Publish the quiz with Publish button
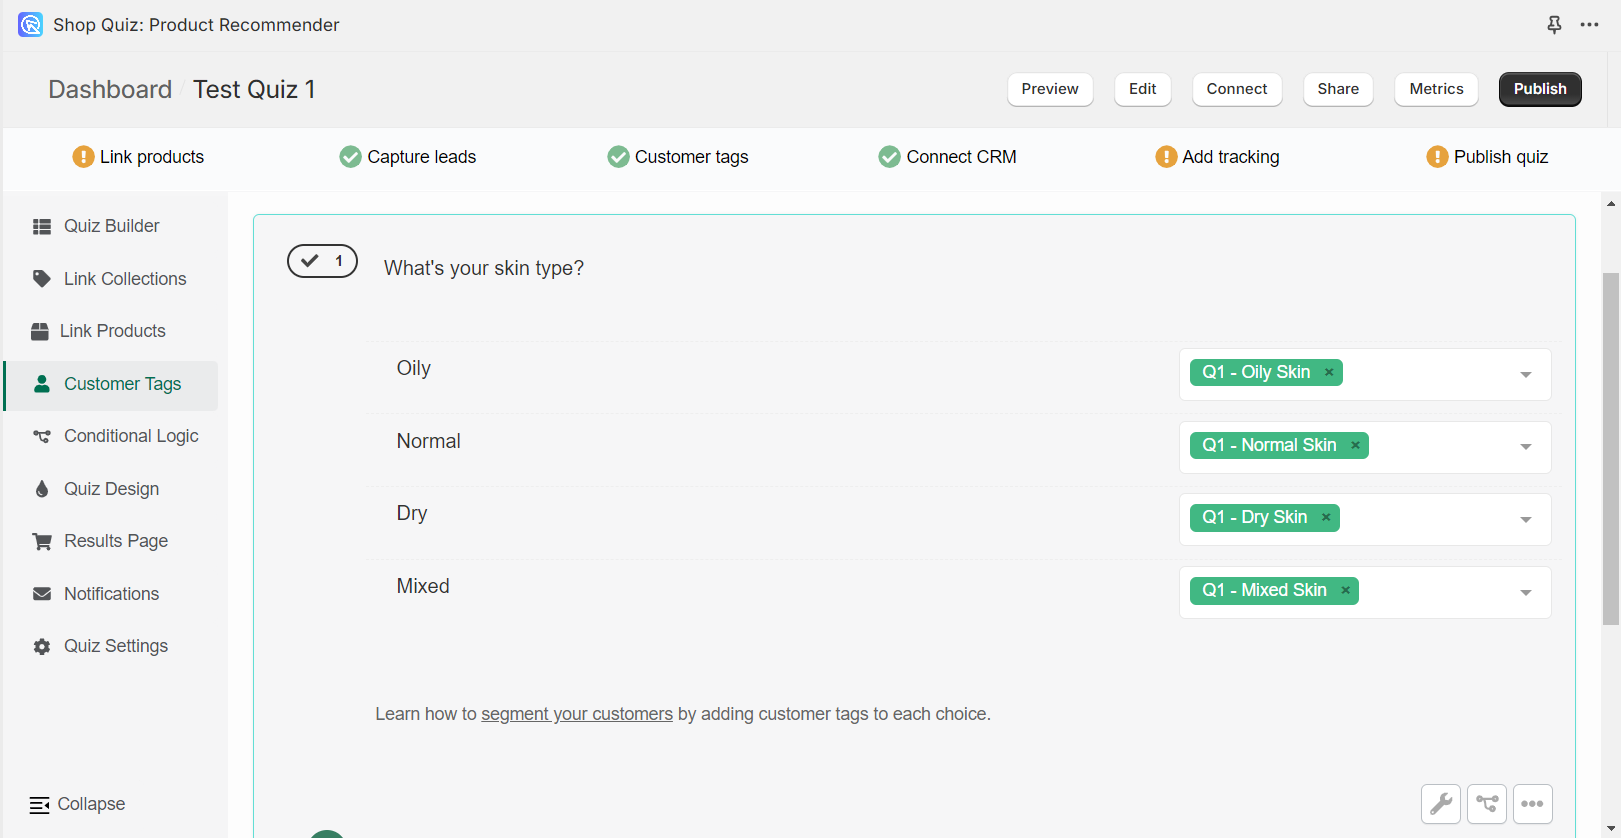 click(x=1540, y=89)
